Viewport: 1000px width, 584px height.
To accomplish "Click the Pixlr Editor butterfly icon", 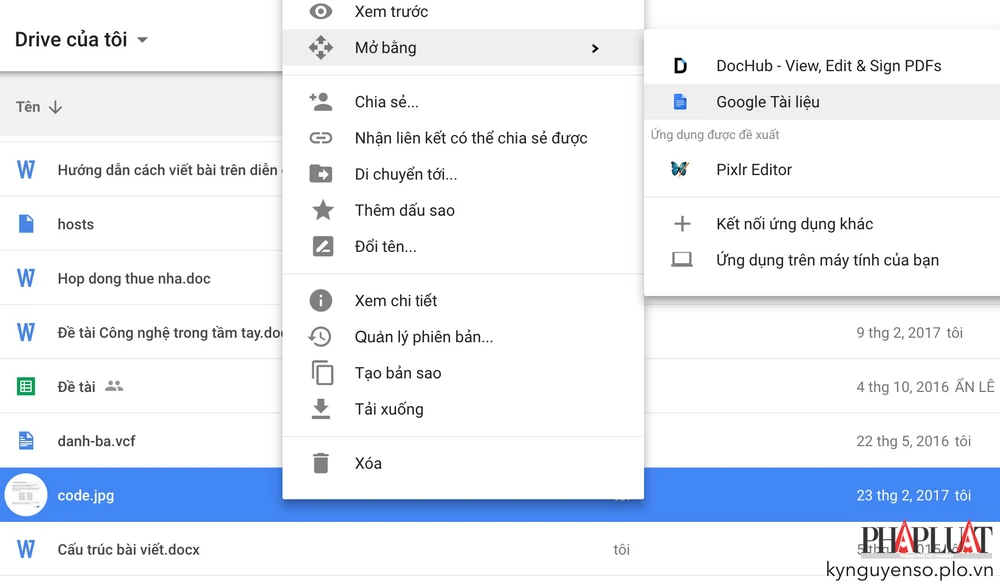I will tap(680, 169).
